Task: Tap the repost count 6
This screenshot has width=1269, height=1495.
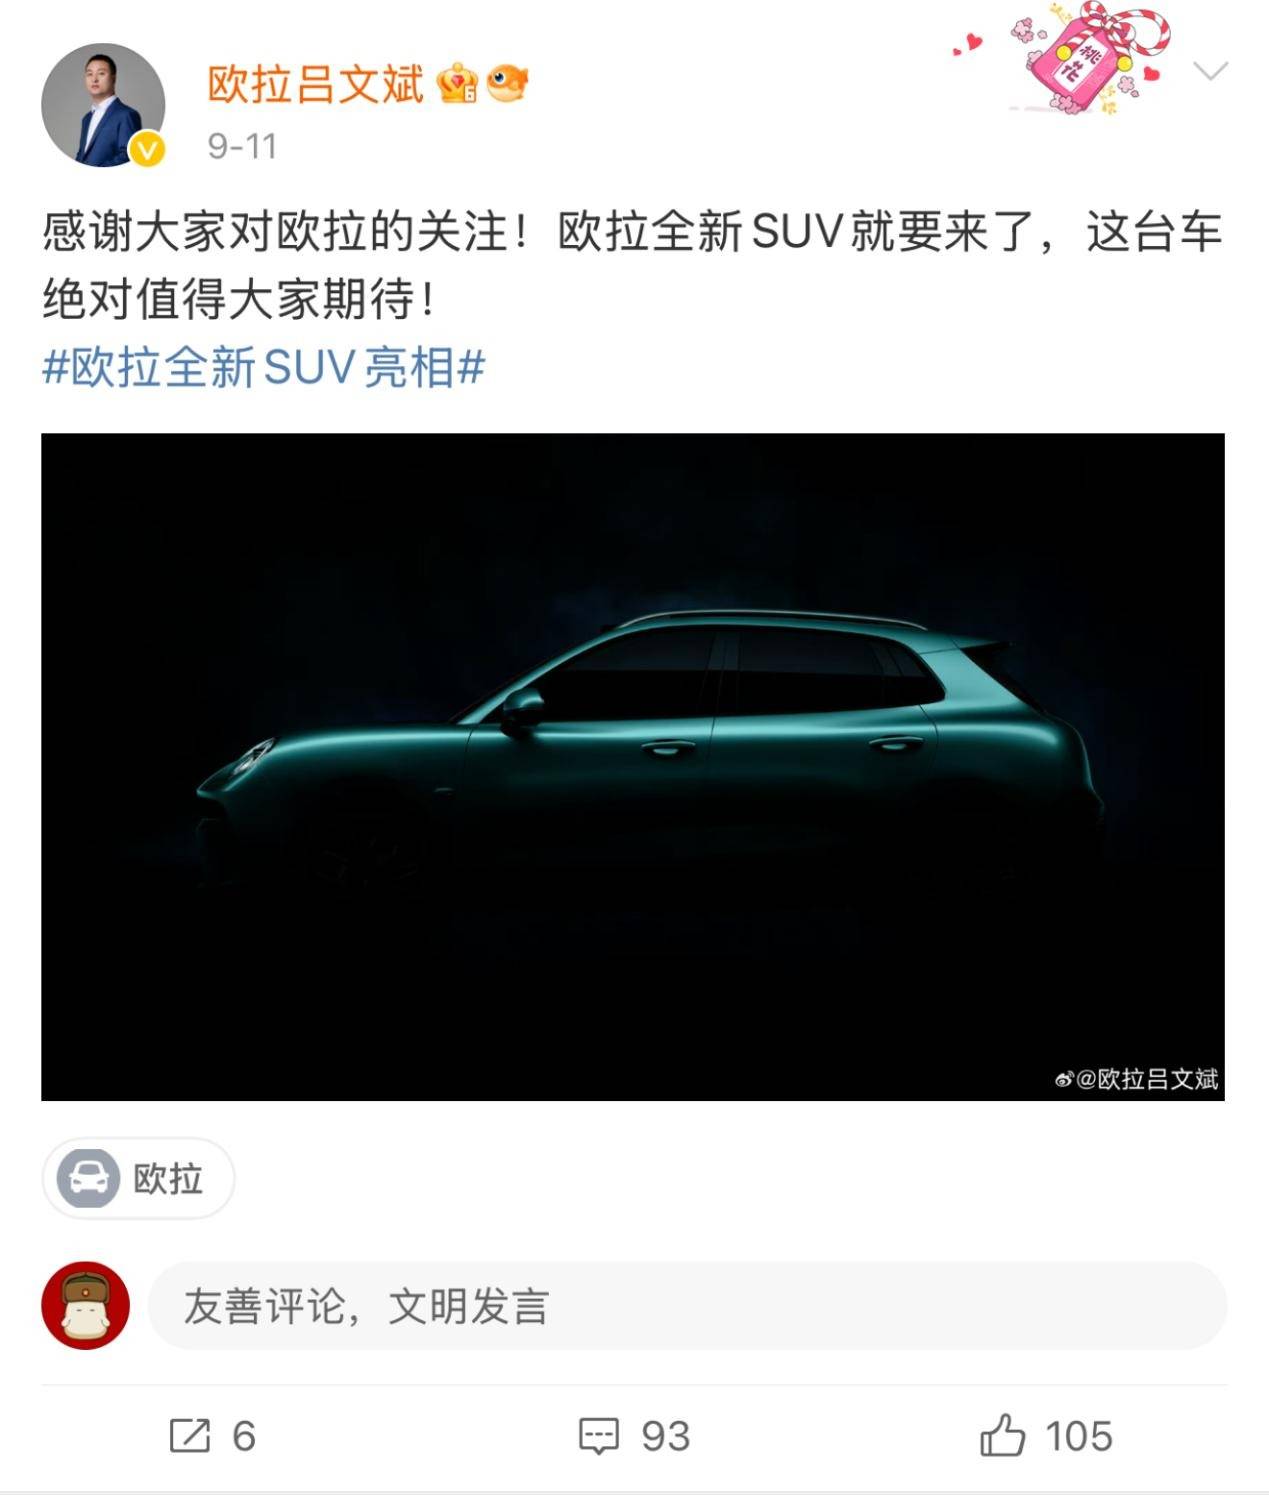Action: point(244,1437)
